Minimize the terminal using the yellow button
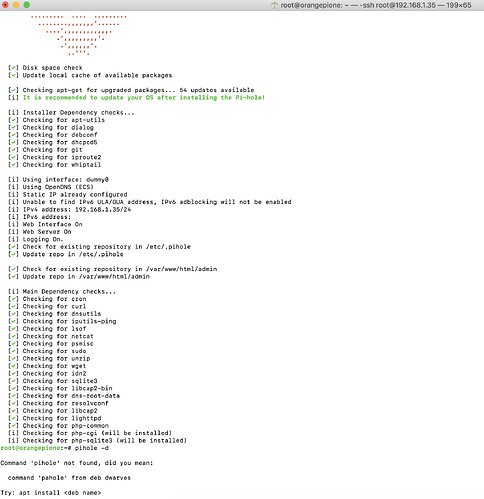 pyautogui.click(x=16, y=5)
